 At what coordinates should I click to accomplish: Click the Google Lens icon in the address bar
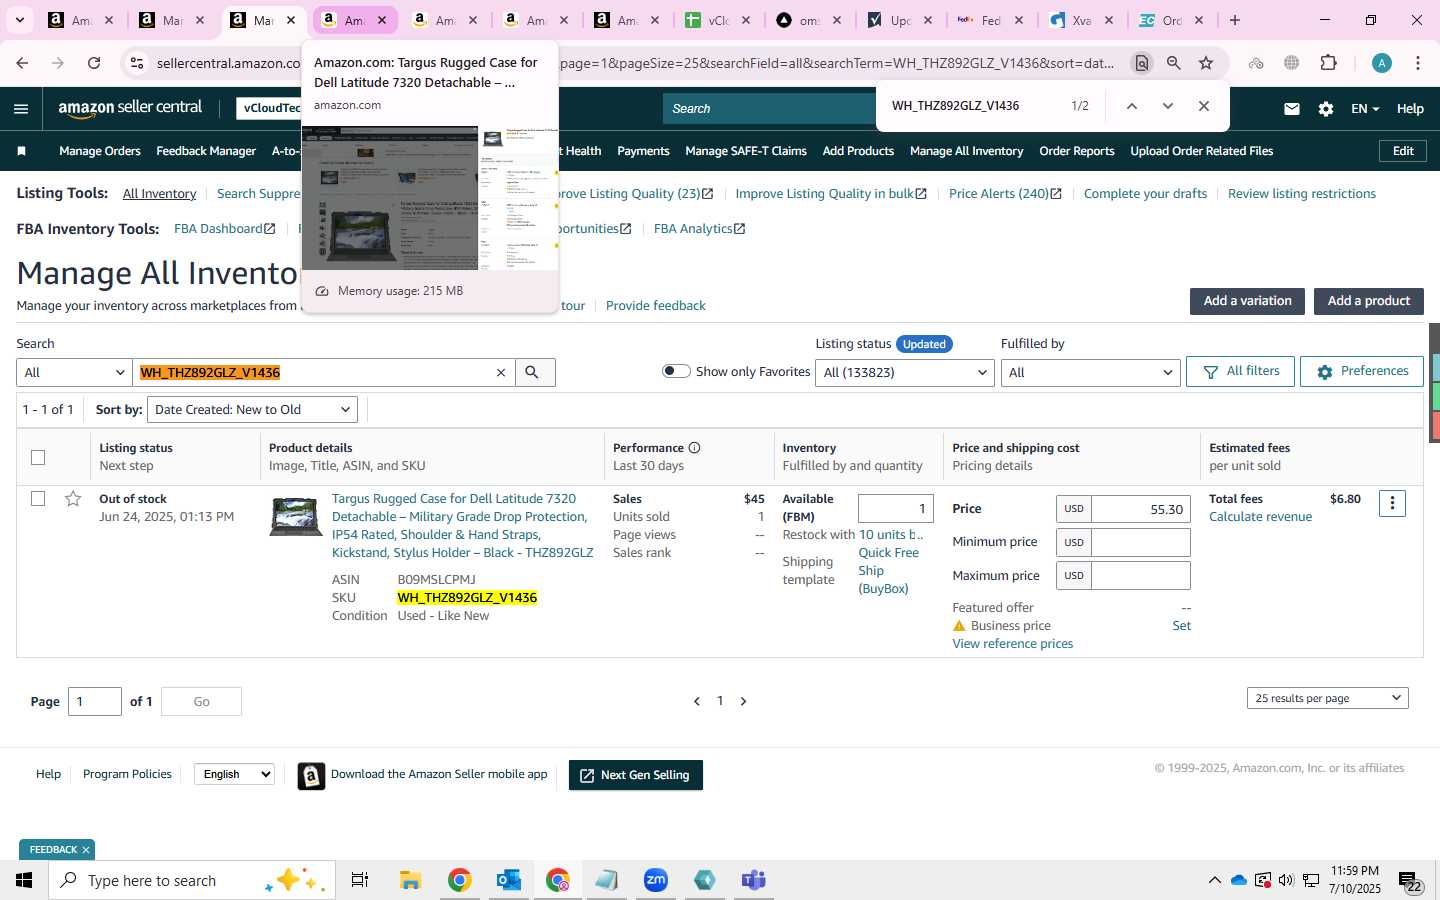(x=1141, y=63)
